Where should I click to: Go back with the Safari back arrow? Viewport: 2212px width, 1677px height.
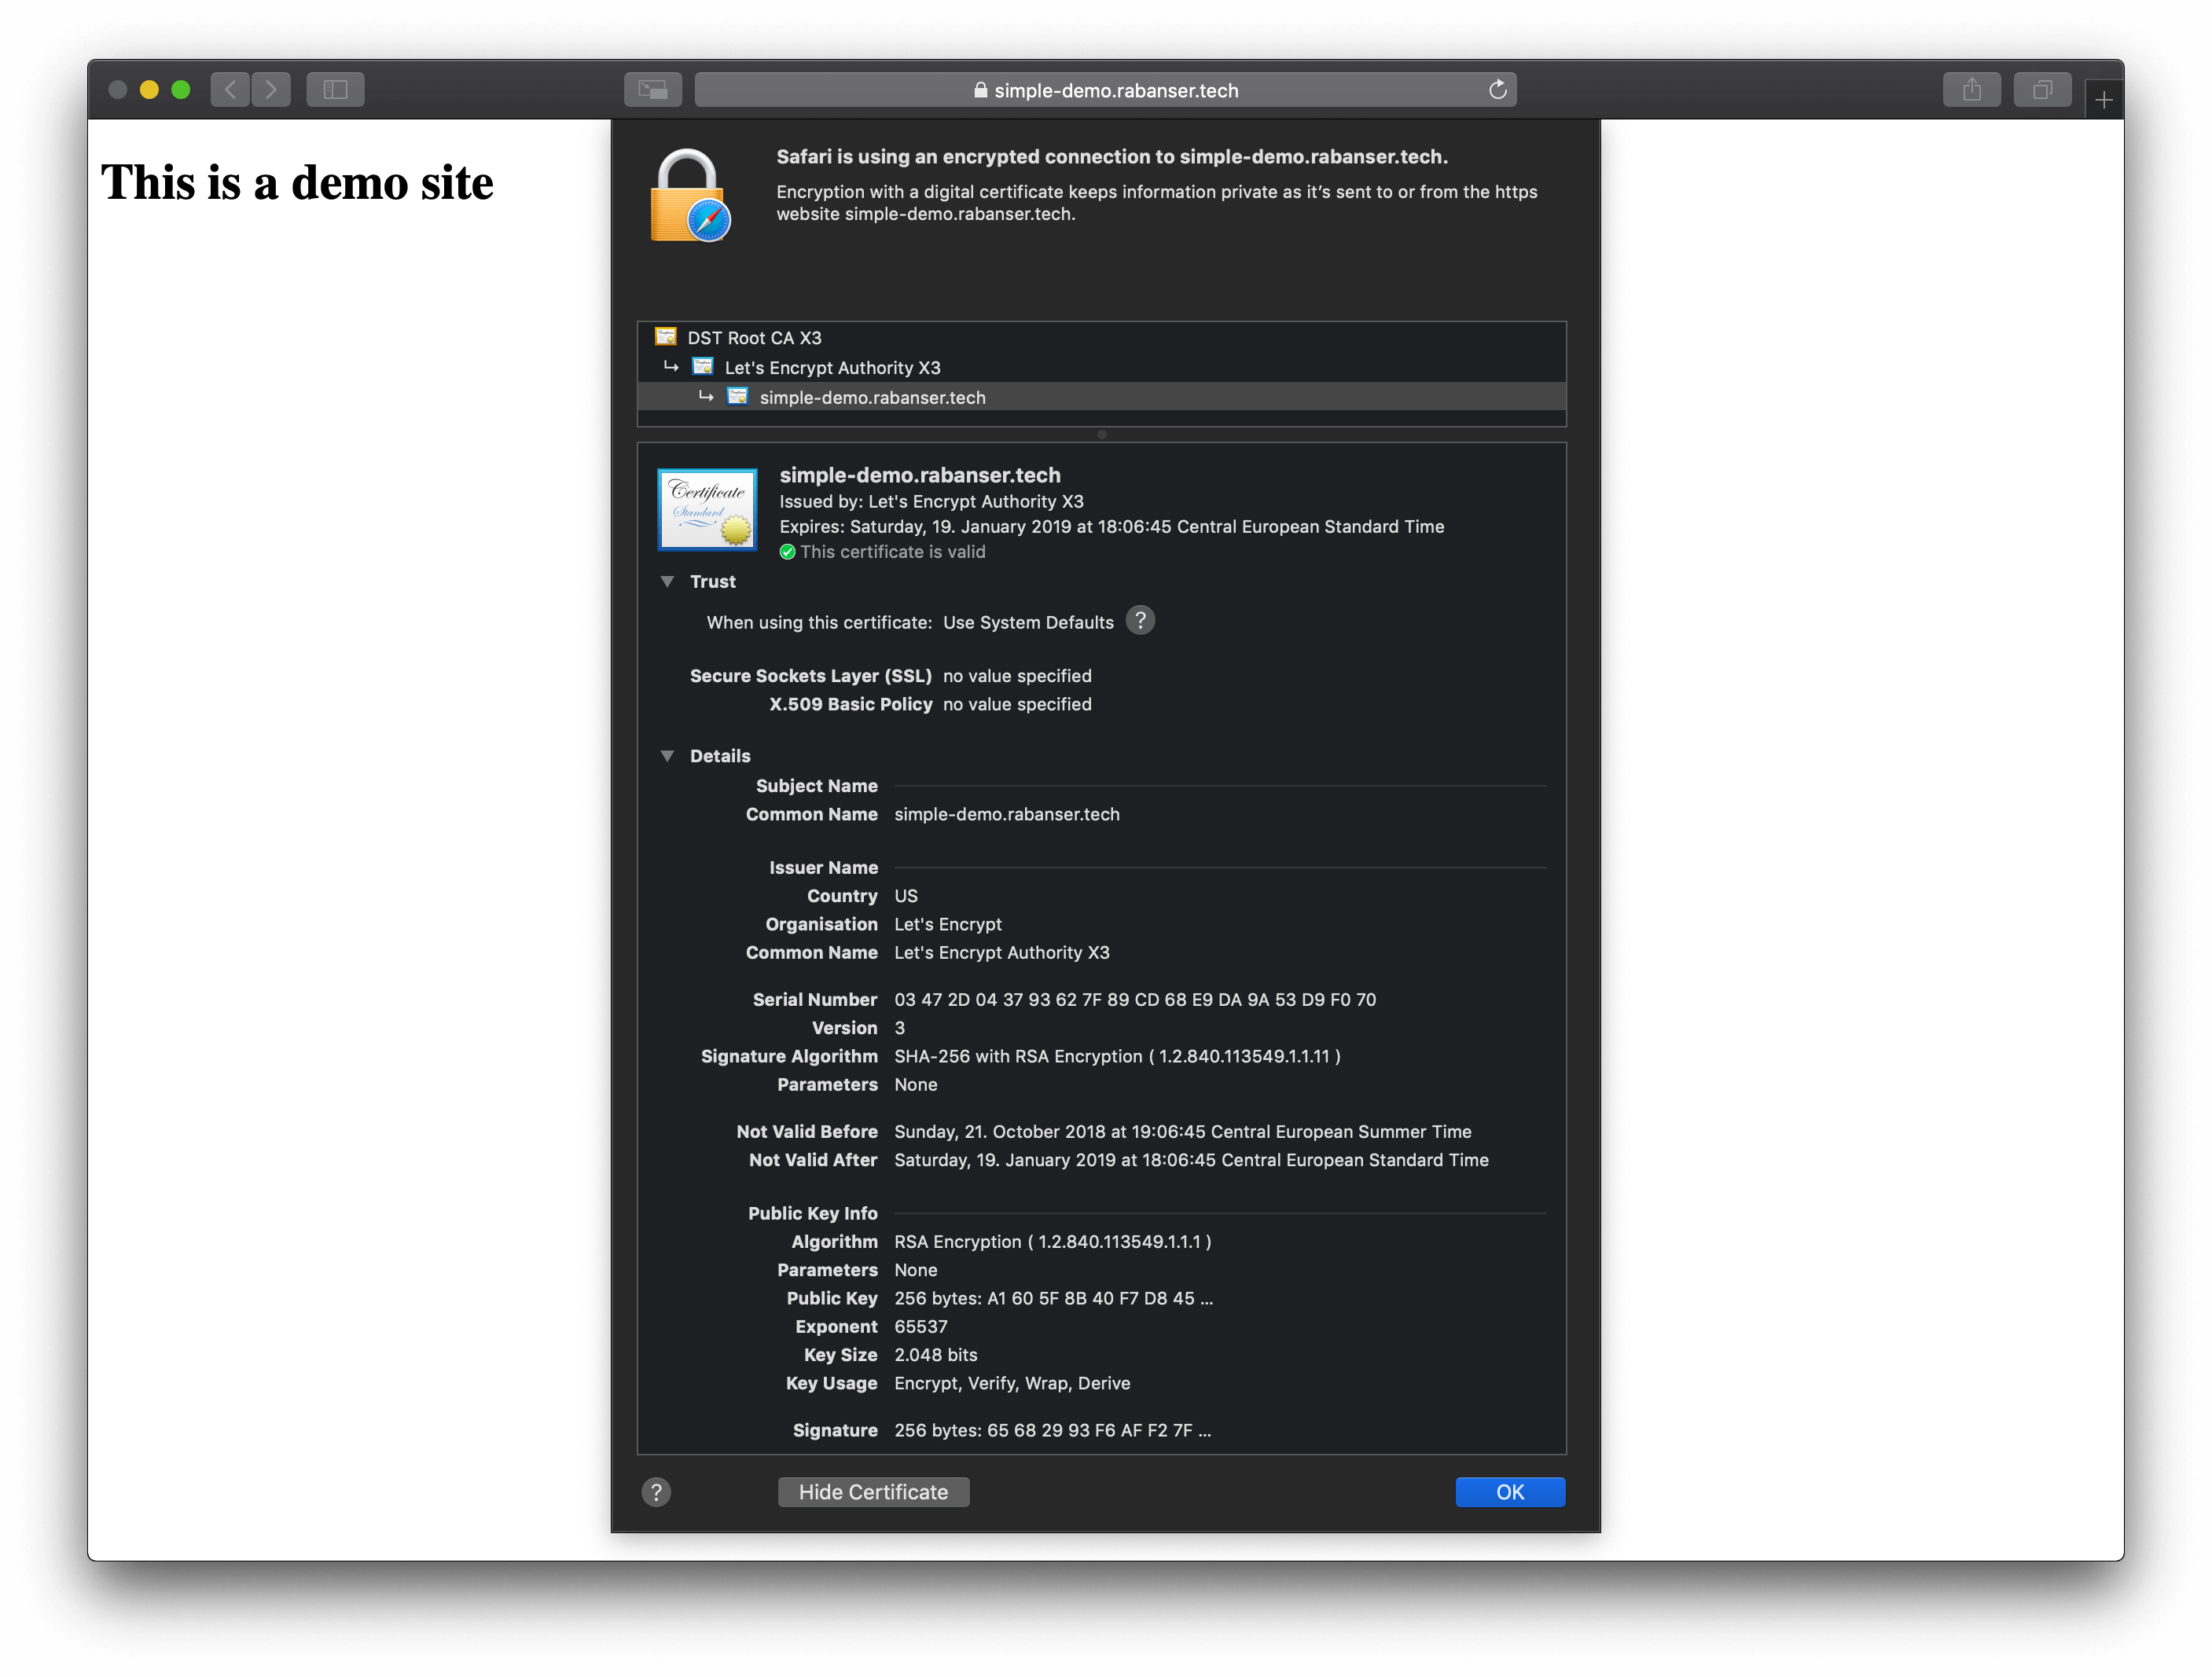(230, 90)
